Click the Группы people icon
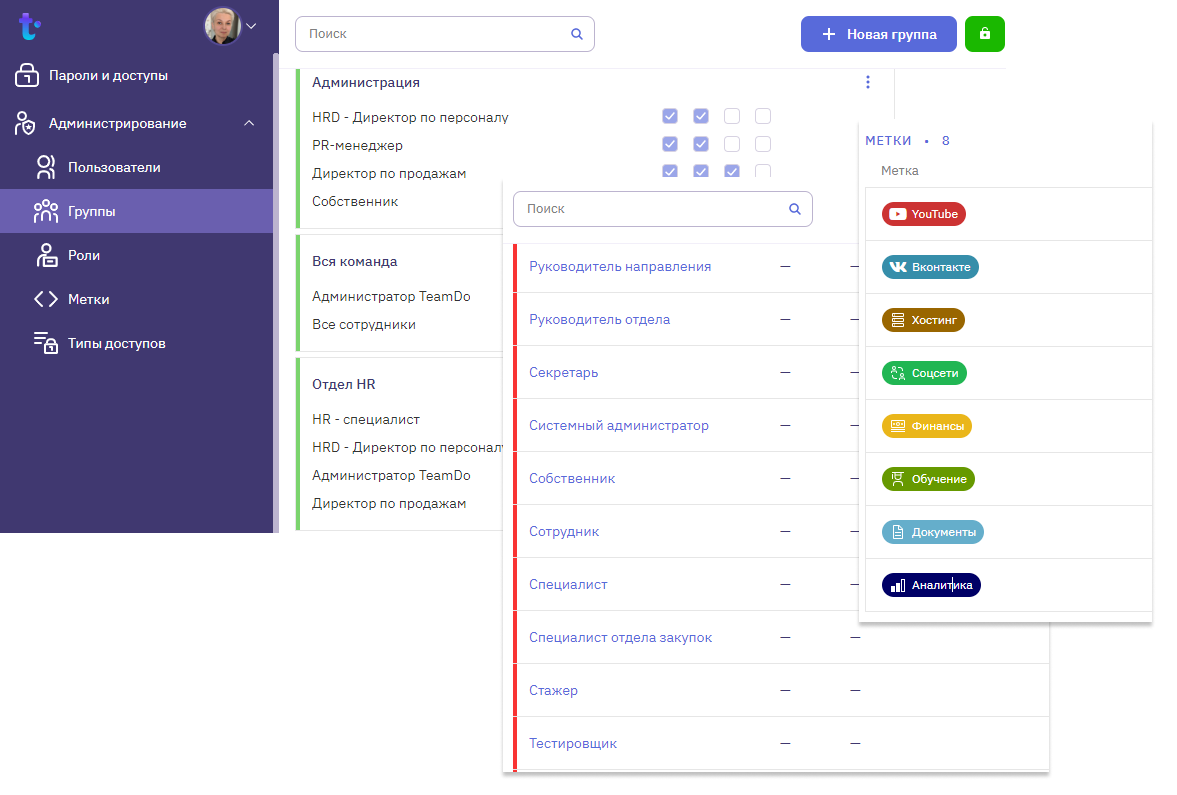 (46, 212)
